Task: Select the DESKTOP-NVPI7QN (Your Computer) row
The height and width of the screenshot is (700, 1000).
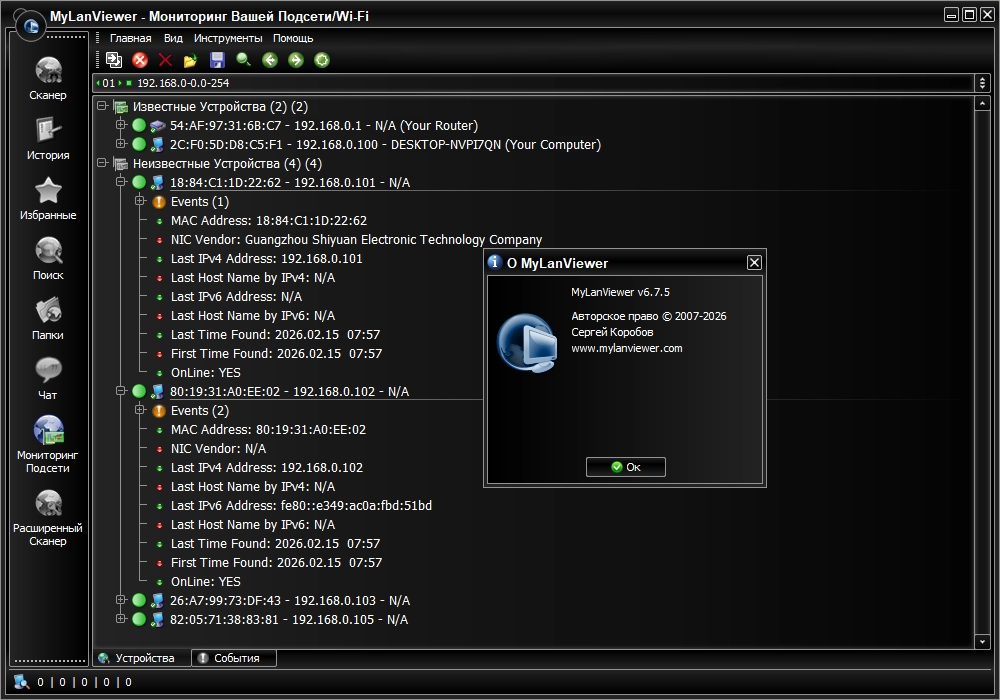Action: pos(385,145)
